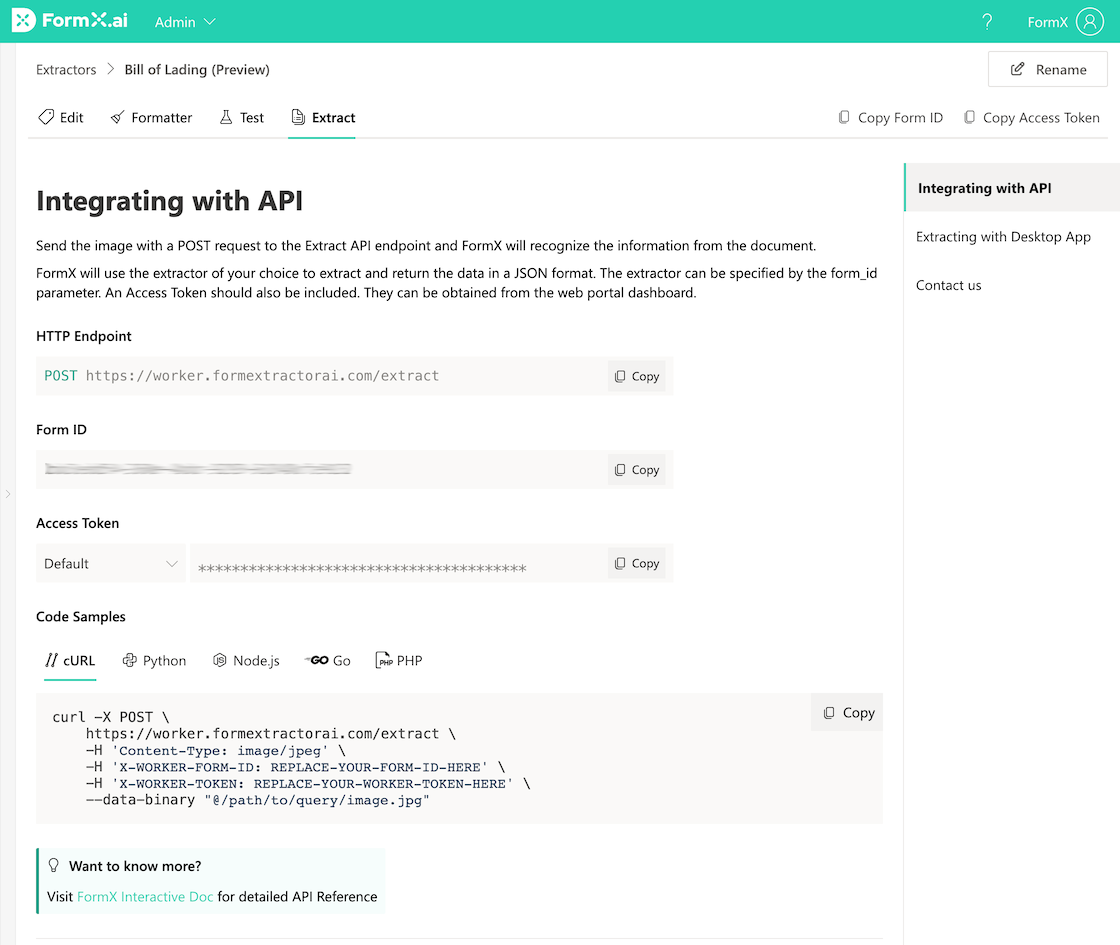Switch to the Formatter tab
Image resolution: width=1120 pixels, height=945 pixels.
(151, 118)
